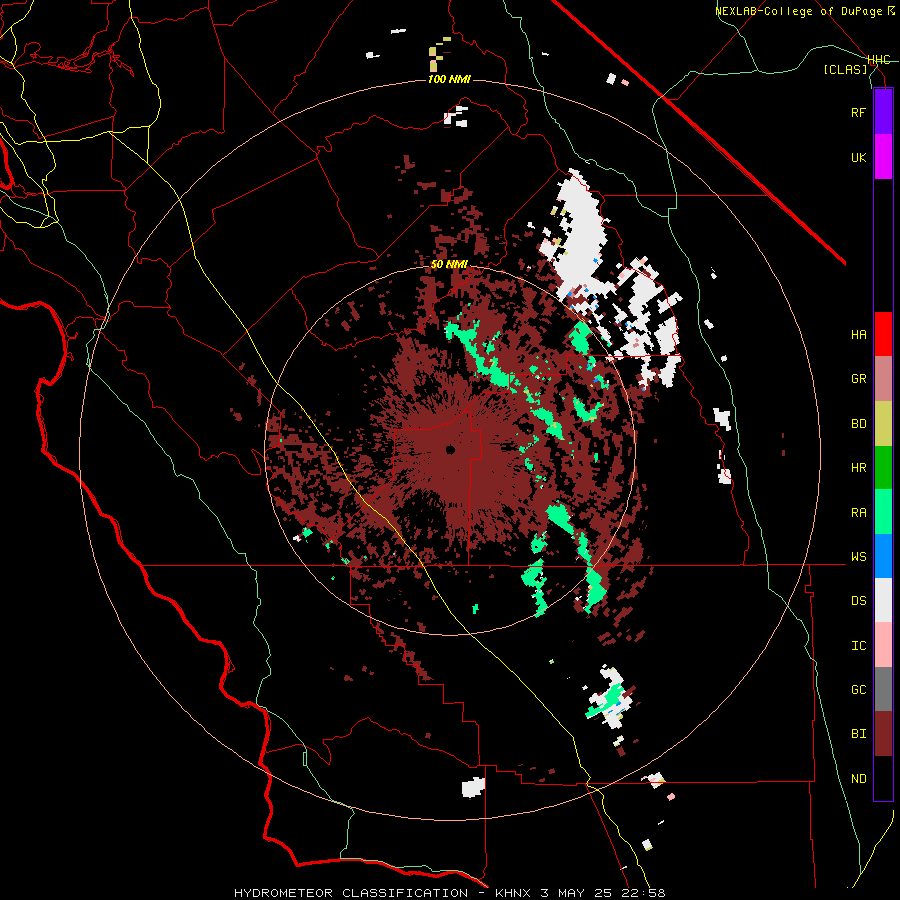Click the BI legend label
The width and height of the screenshot is (900, 900).
[858, 734]
